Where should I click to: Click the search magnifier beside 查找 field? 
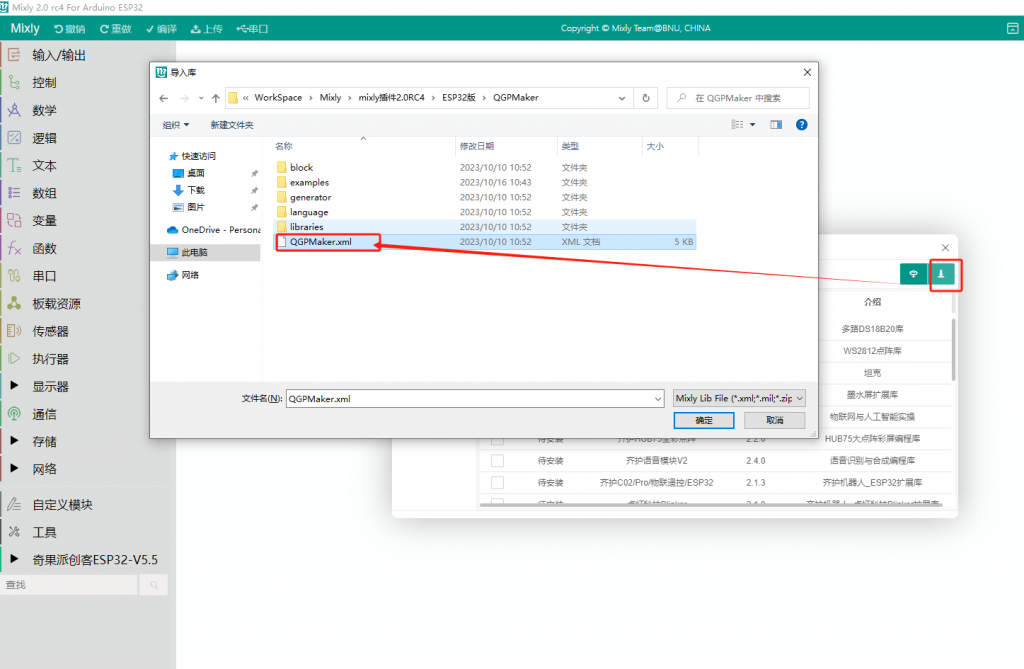click(154, 585)
